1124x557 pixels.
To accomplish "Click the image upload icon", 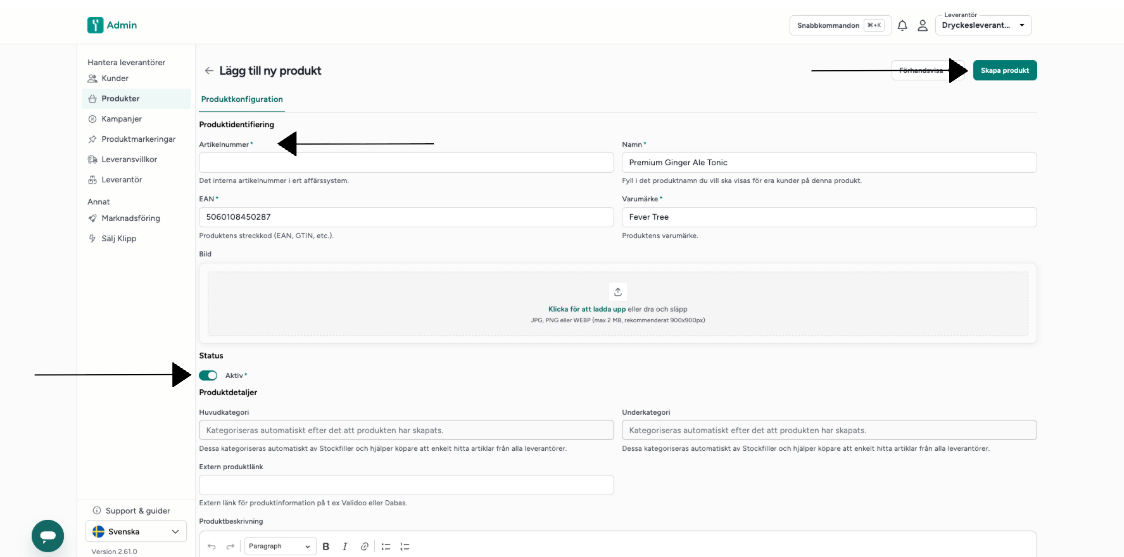I will coord(618,292).
